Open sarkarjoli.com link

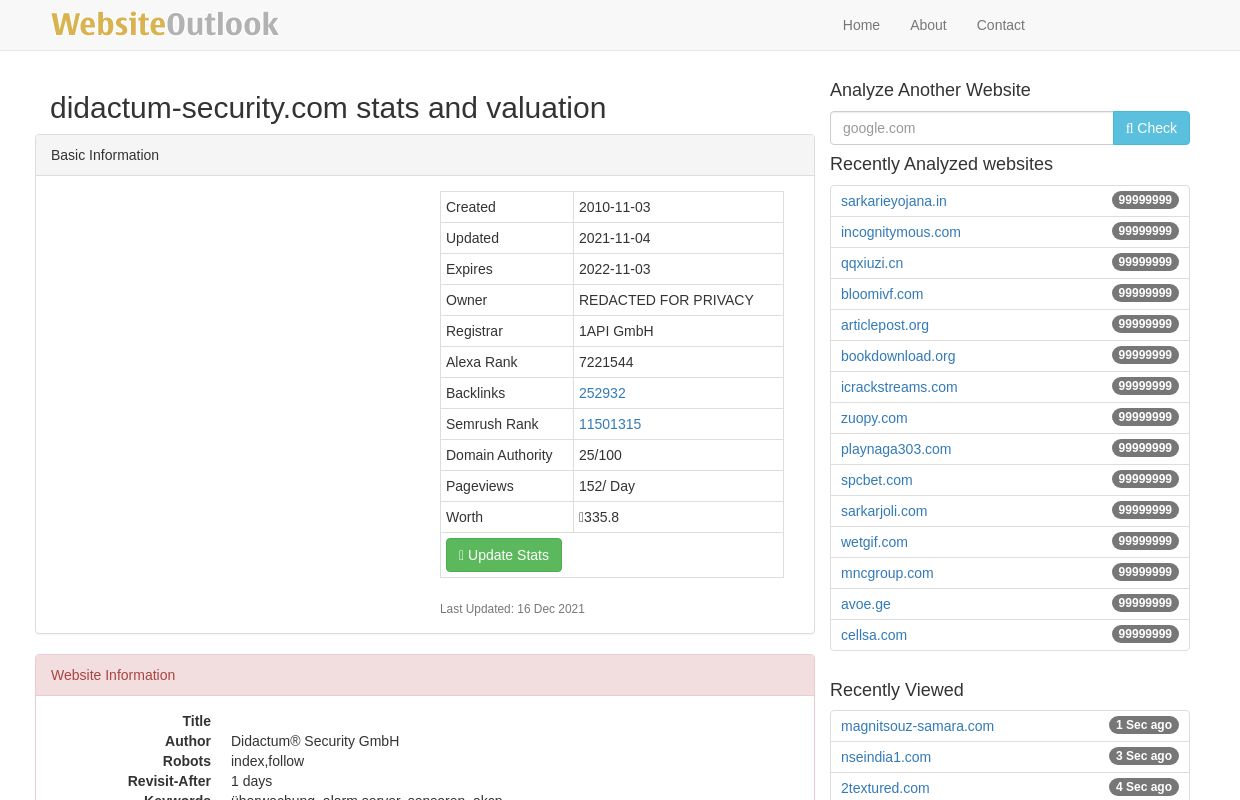[x=884, y=511]
